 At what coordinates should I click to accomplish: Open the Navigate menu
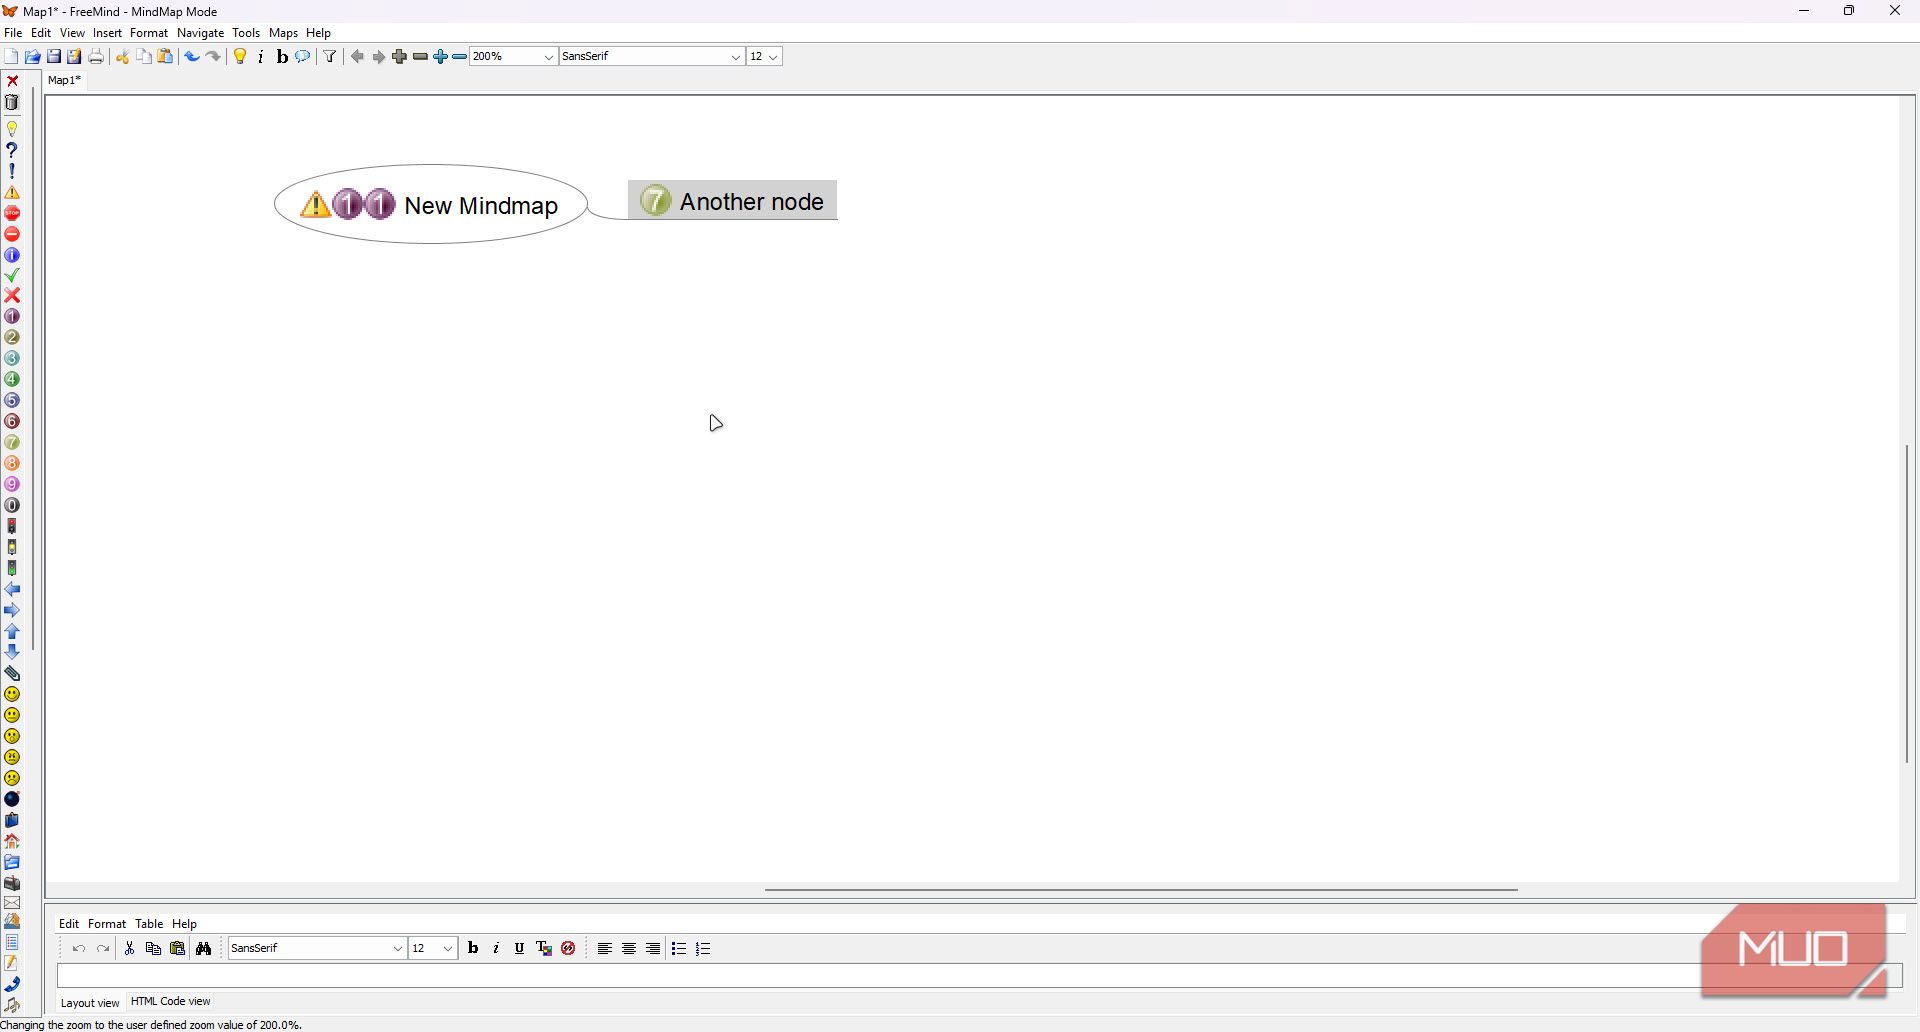pyautogui.click(x=200, y=33)
